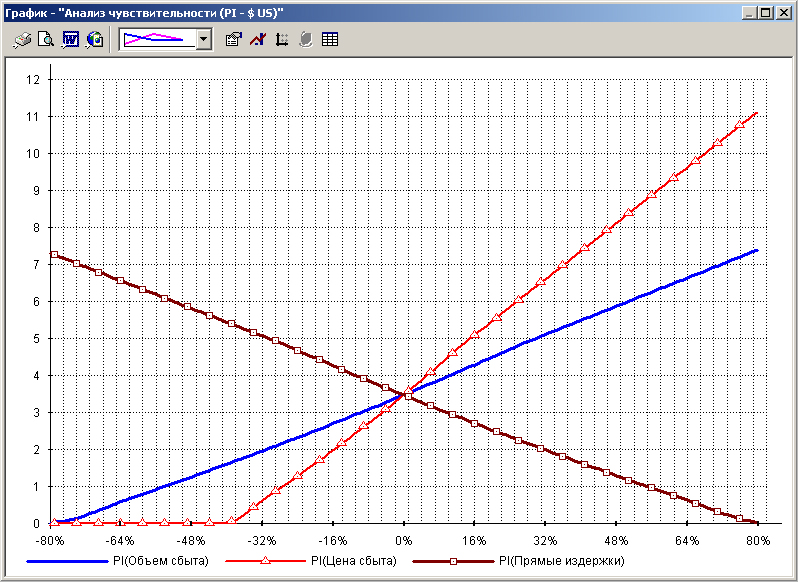Open print preview with magnifier icon
The width and height of the screenshot is (798, 582).
46,39
